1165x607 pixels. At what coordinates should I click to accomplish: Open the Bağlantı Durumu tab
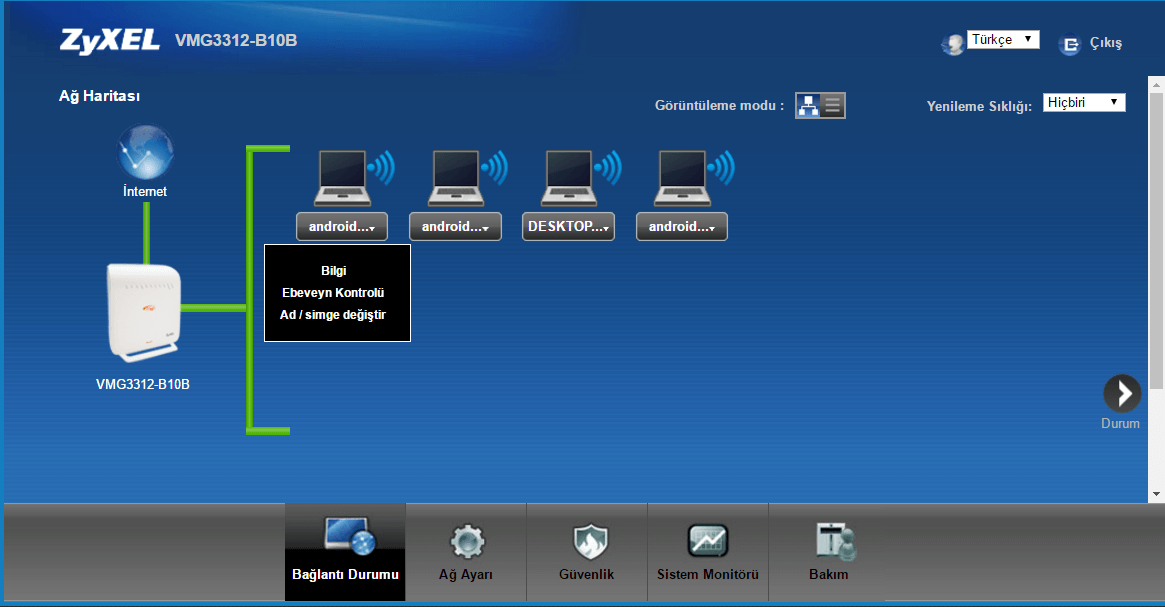click(345, 553)
